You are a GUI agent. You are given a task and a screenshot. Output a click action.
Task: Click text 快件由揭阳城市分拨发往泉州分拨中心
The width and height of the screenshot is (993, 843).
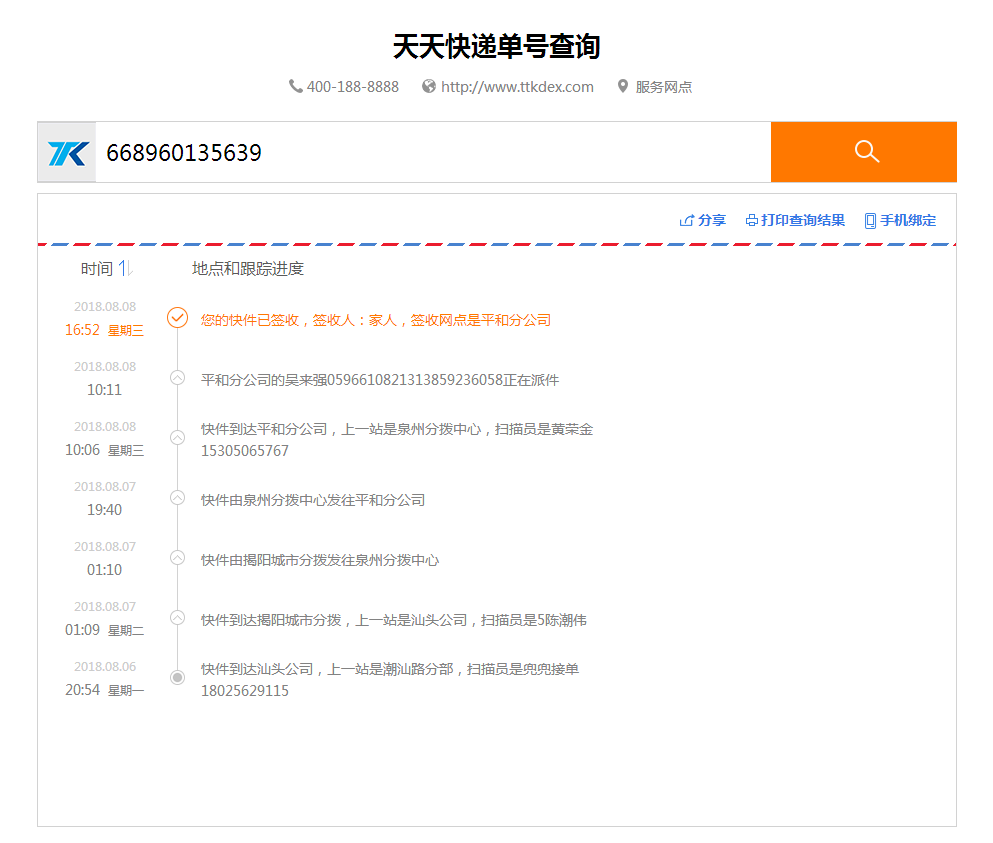click(x=320, y=561)
